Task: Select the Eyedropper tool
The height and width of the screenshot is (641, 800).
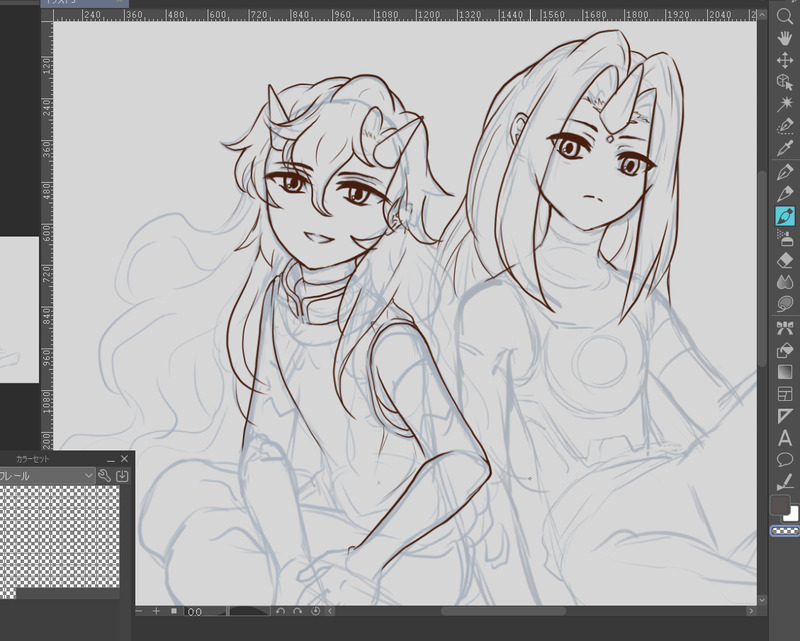Action: 785,147
